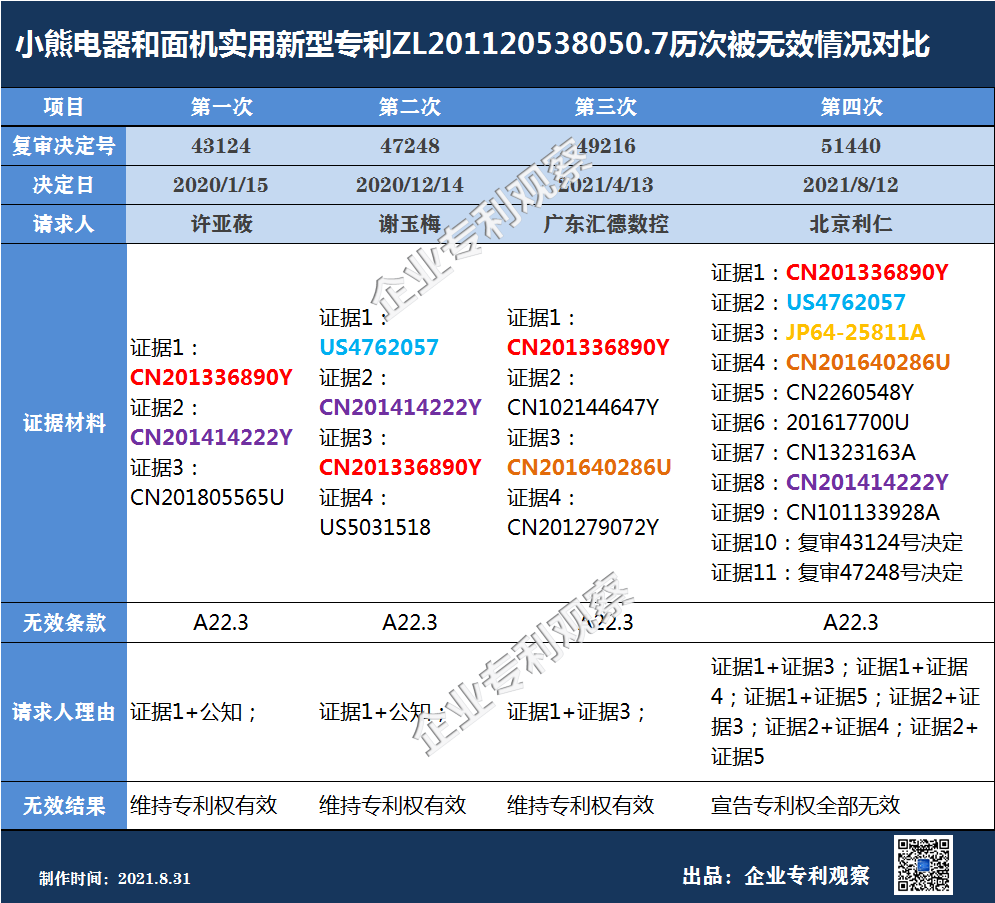Click CN201805565U in the first column
The height and width of the screenshot is (903, 995).
point(207,497)
